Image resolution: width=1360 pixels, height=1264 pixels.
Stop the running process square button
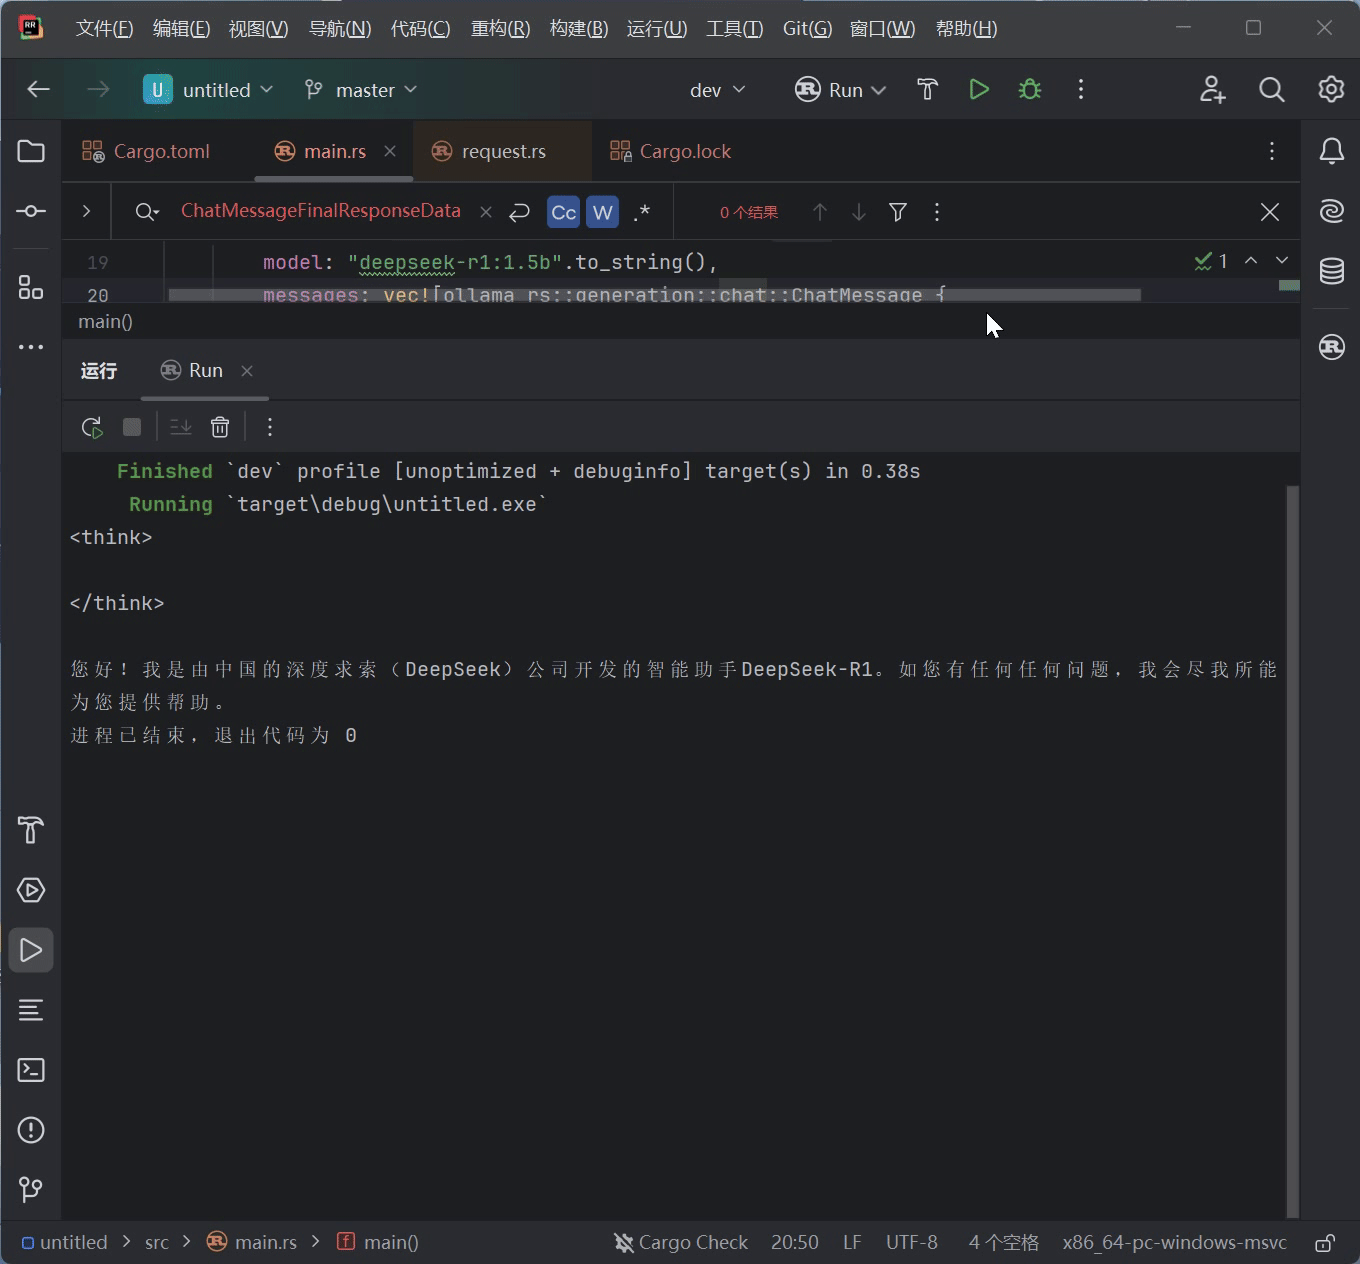tap(132, 428)
